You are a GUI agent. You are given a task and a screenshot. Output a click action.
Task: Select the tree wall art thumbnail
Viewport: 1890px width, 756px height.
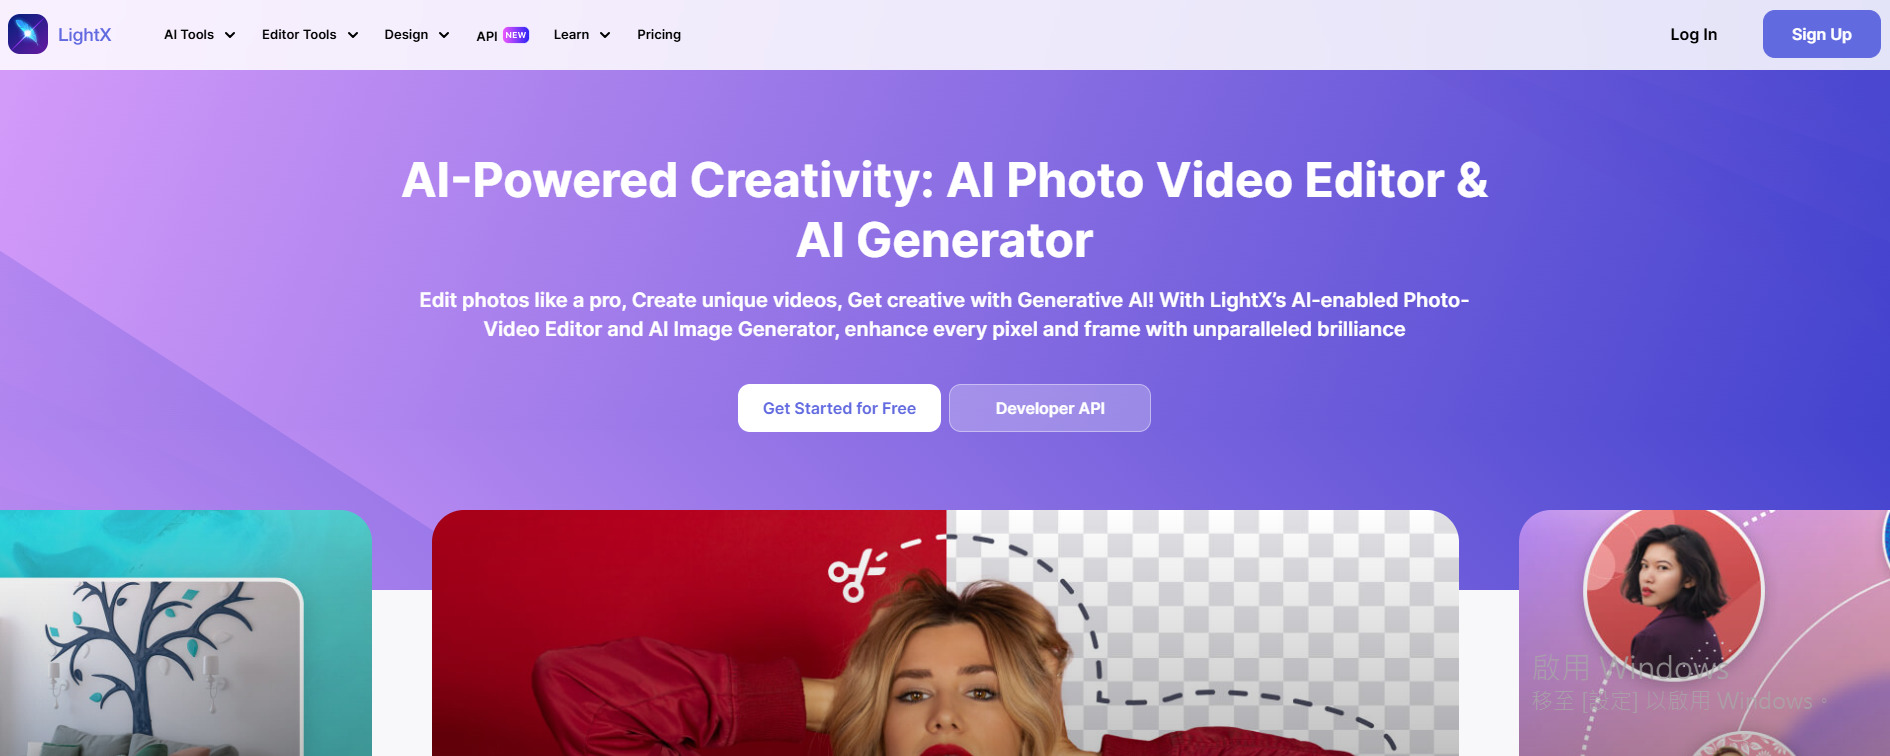(x=151, y=667)
